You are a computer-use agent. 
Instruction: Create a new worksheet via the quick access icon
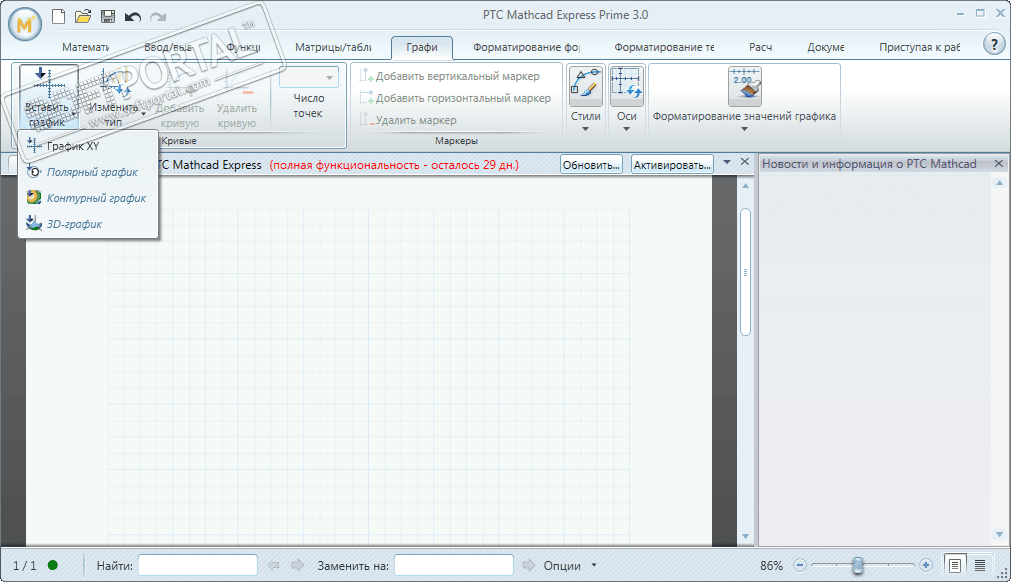point(59,16)
